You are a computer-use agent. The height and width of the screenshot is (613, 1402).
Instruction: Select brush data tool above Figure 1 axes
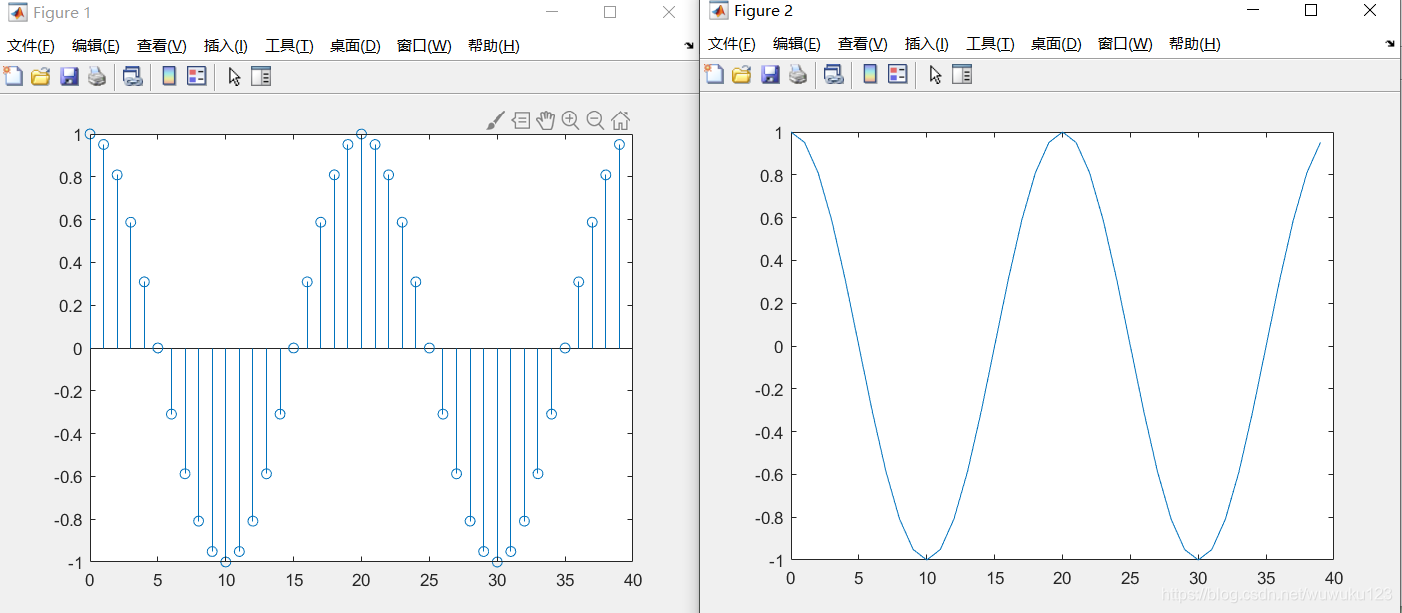495,121
